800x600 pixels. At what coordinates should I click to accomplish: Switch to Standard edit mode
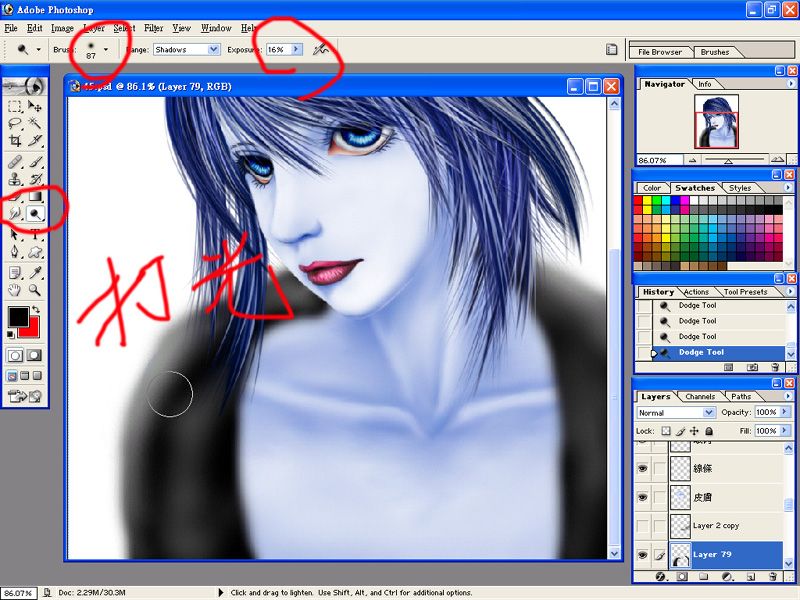15,355
